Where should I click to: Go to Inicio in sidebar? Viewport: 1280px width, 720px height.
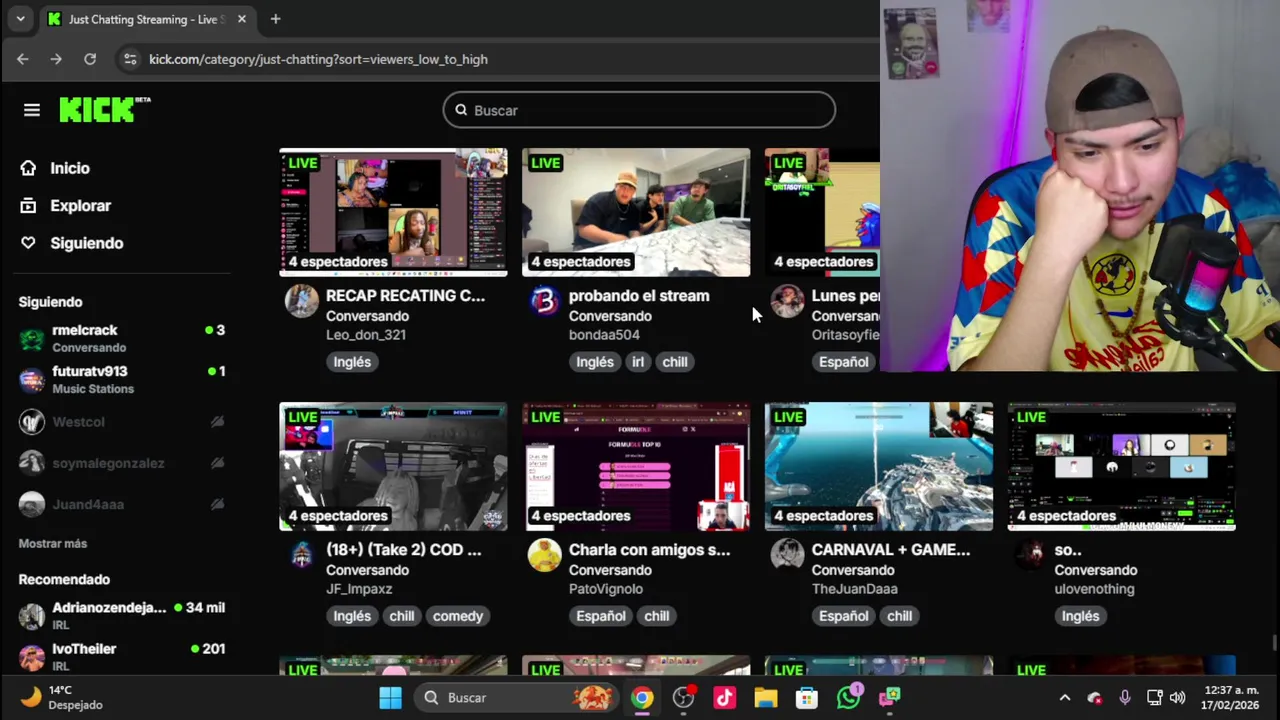[70, 168]
